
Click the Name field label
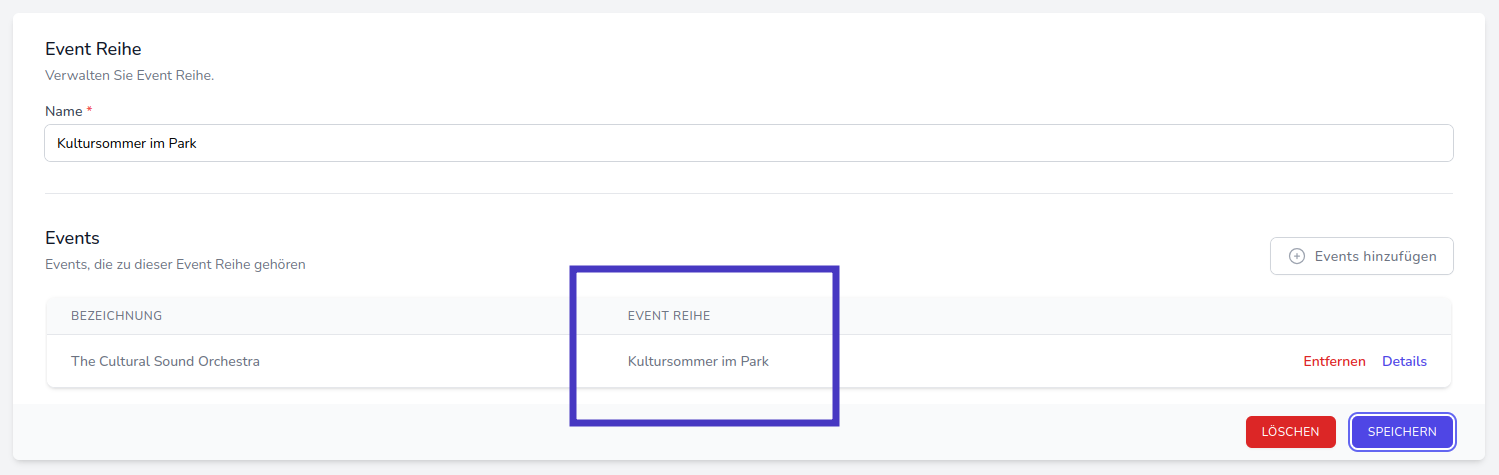(63, 111)
